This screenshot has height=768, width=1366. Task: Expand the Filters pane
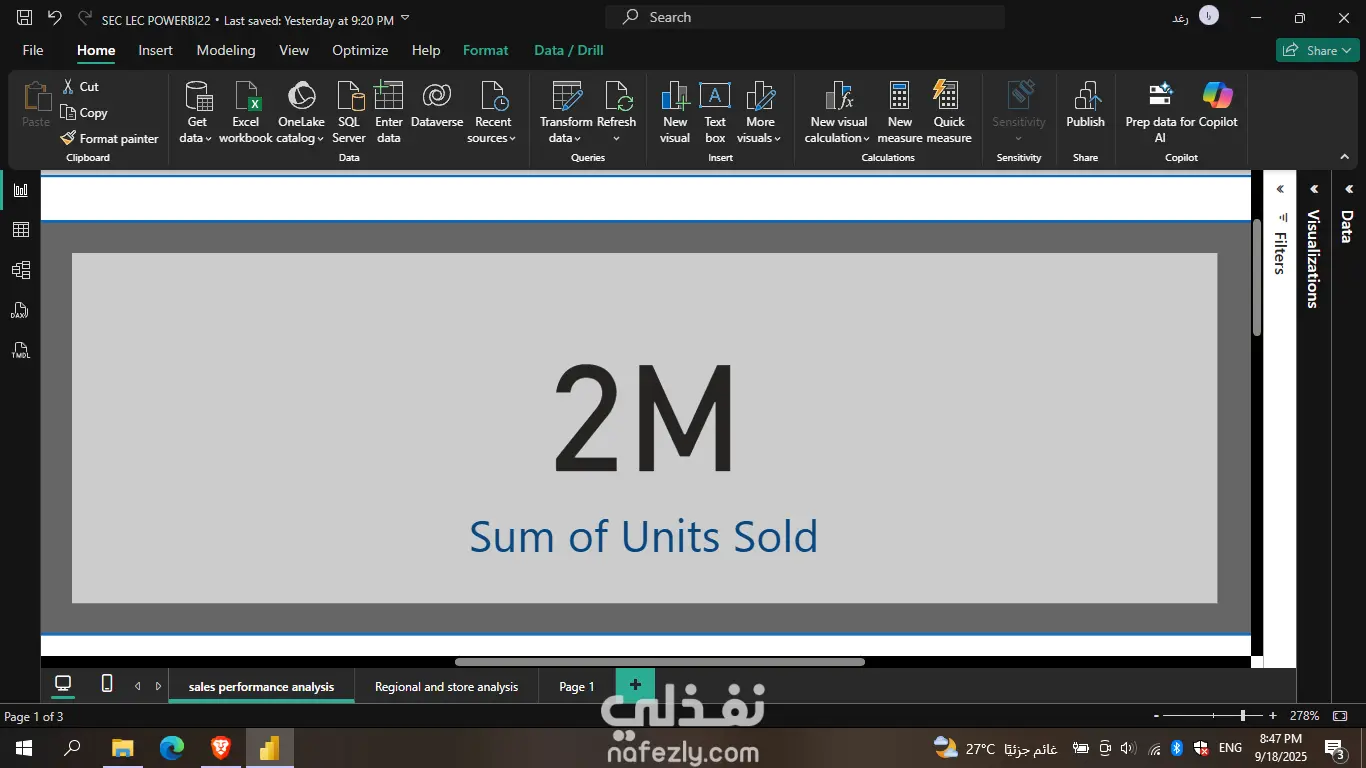1280,189
